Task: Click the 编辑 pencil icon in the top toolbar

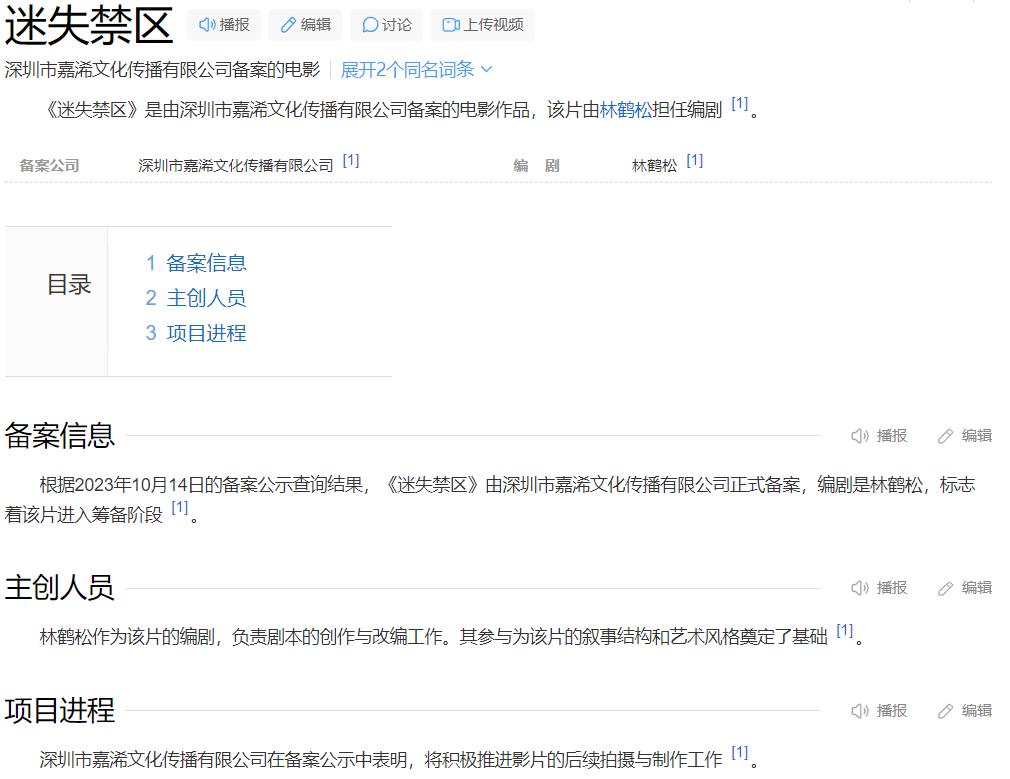Action: tap(288, 24)
